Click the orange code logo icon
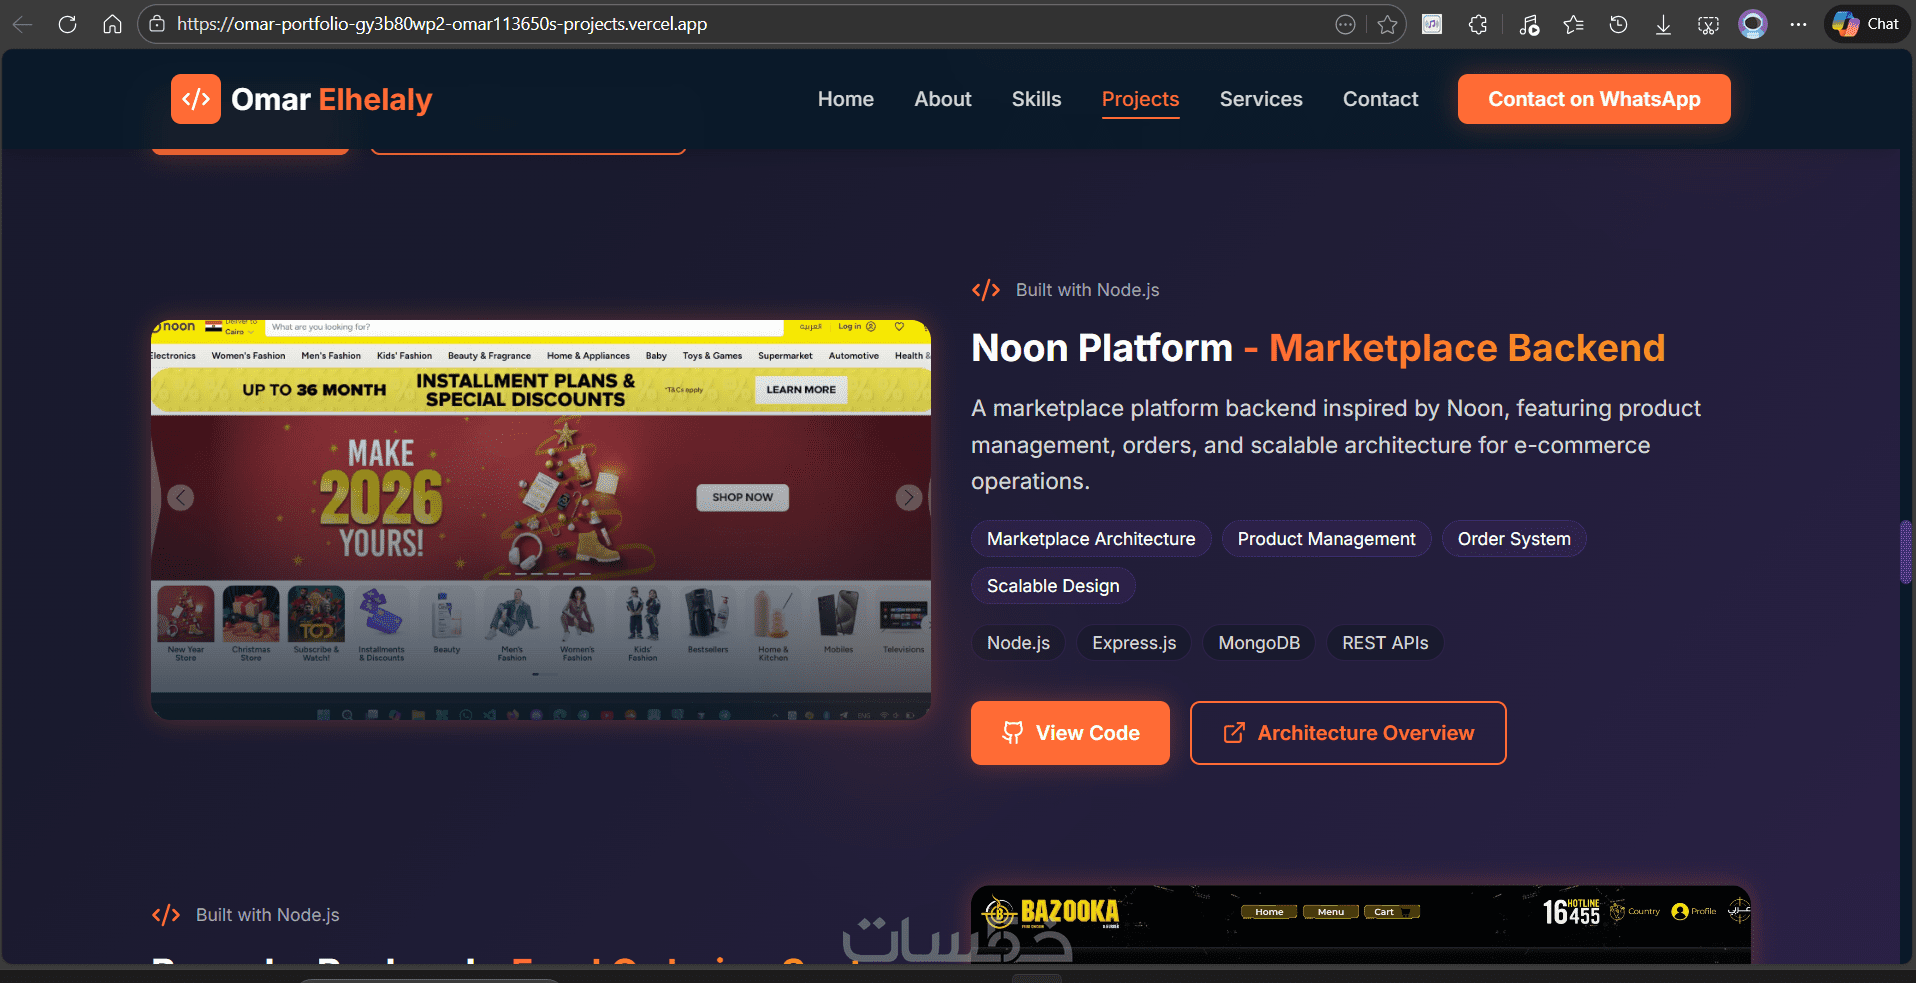This screenshot has height=983, width=1916. (196, 99)
